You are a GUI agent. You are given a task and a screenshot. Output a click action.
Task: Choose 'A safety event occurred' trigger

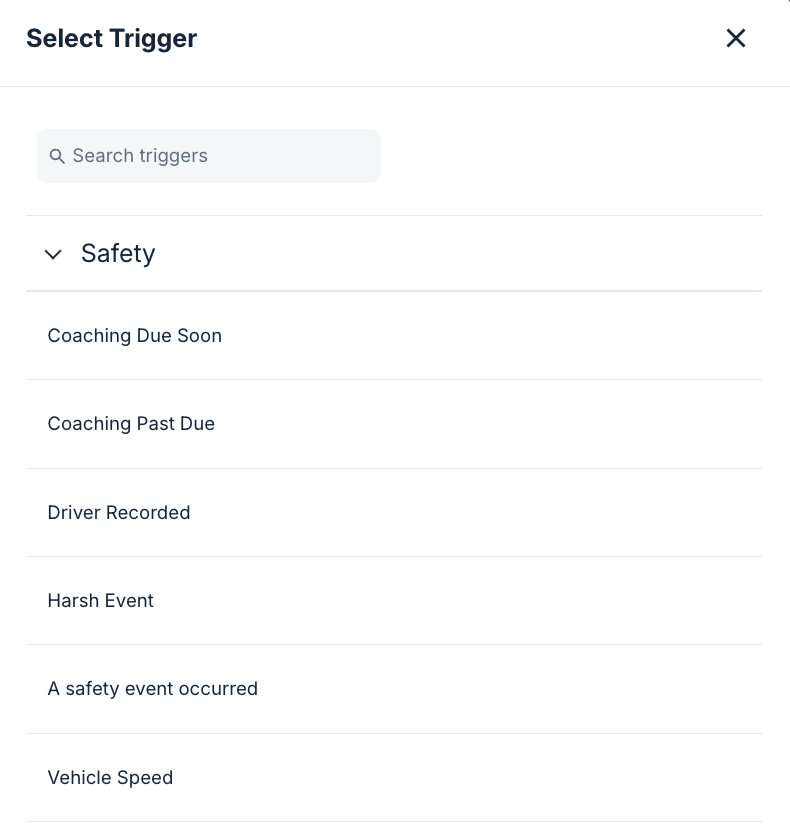pos(153,689)
